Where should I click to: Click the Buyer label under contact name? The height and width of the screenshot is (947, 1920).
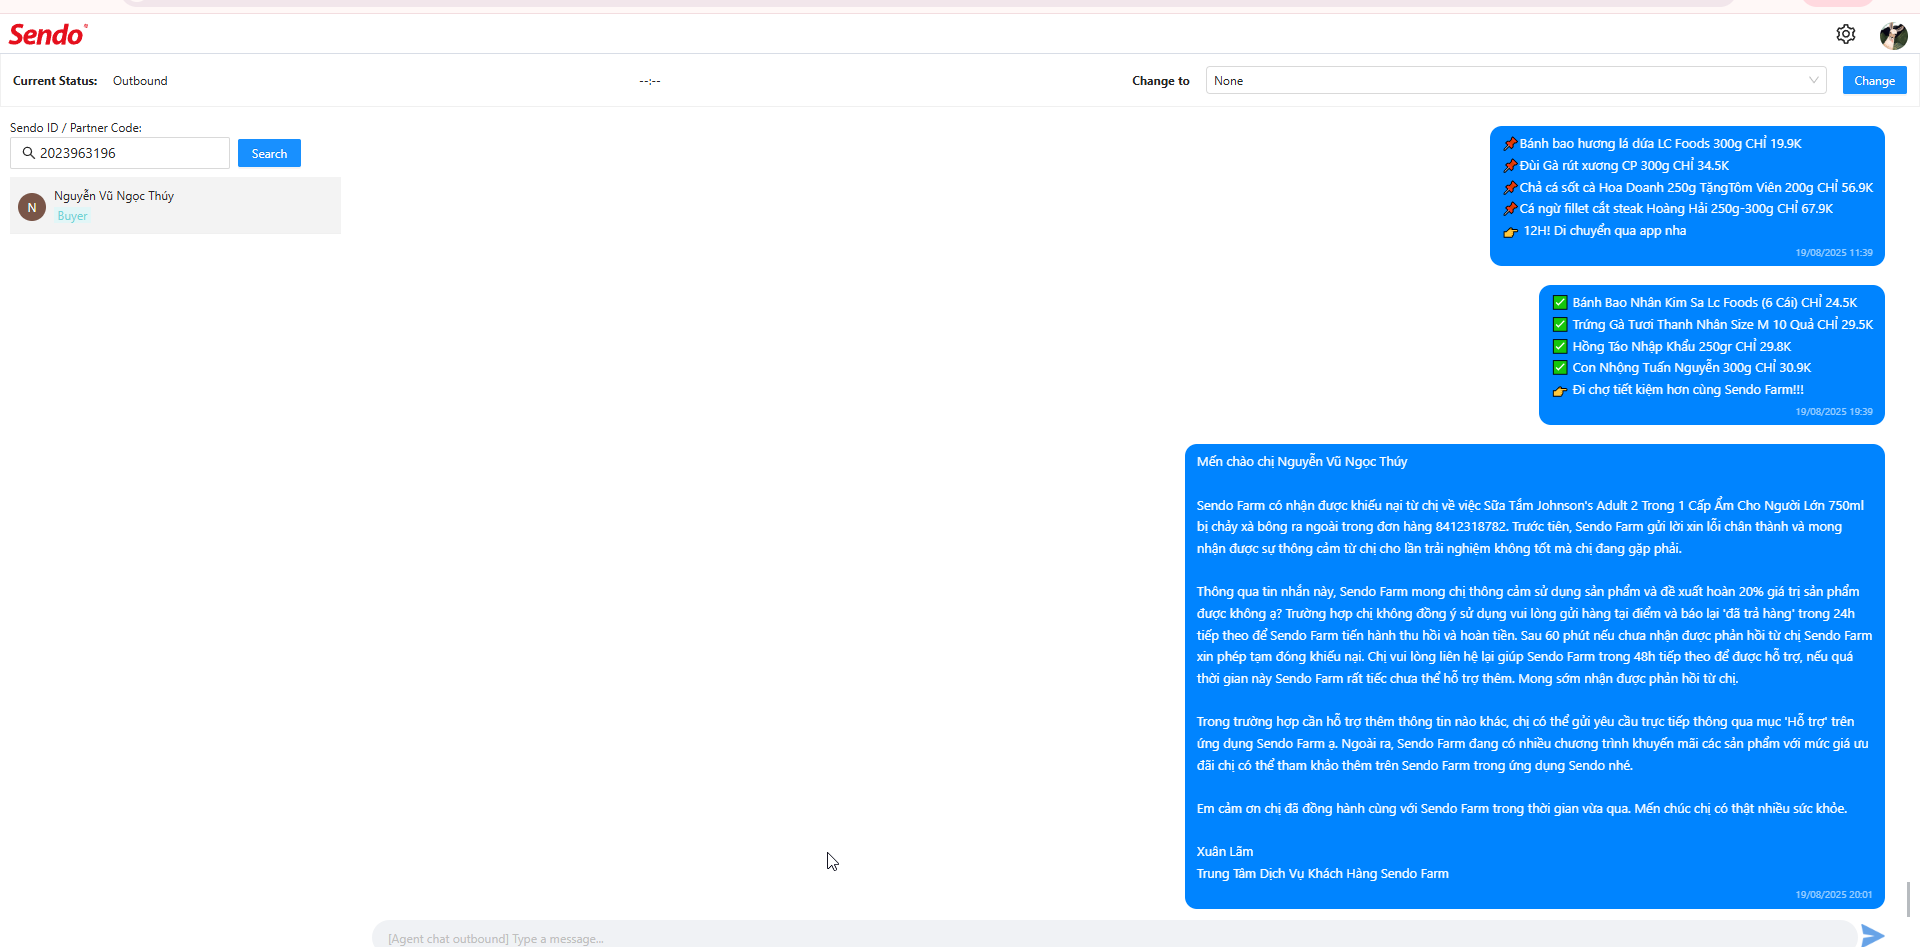[x=72, y=216]
